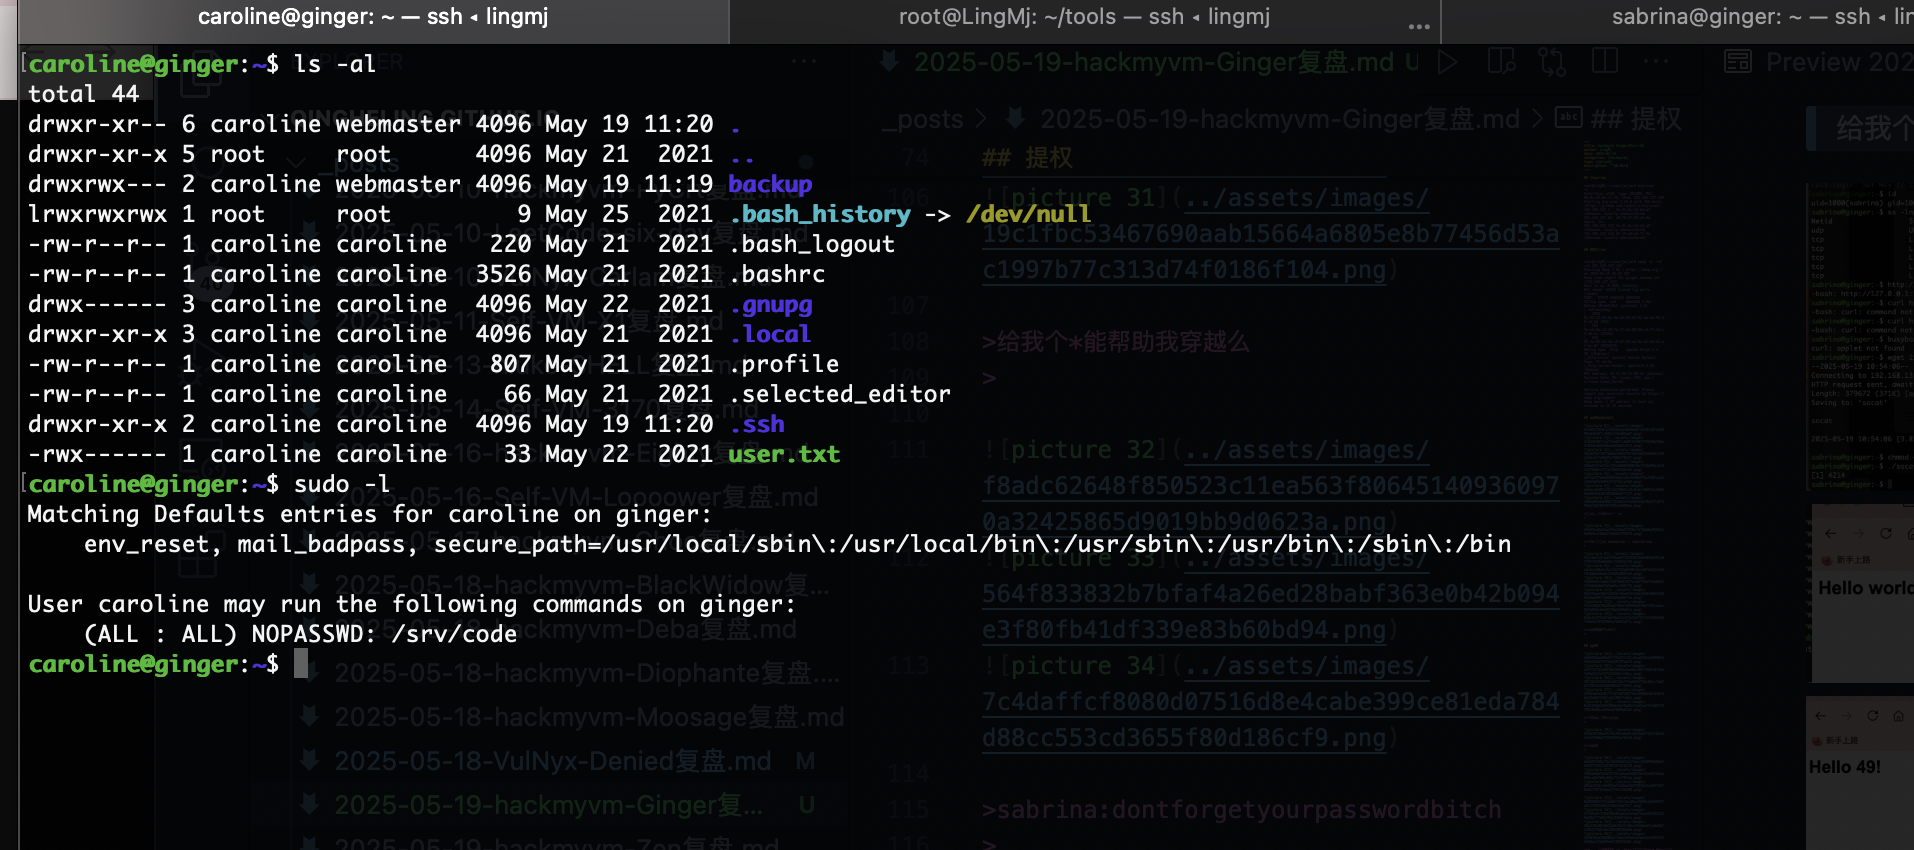The width and height of the screenshot is (1914, 850).
Task: Click the 'mail_badpass,' option text
Action: pyautogui.click(x=328, y=544)
